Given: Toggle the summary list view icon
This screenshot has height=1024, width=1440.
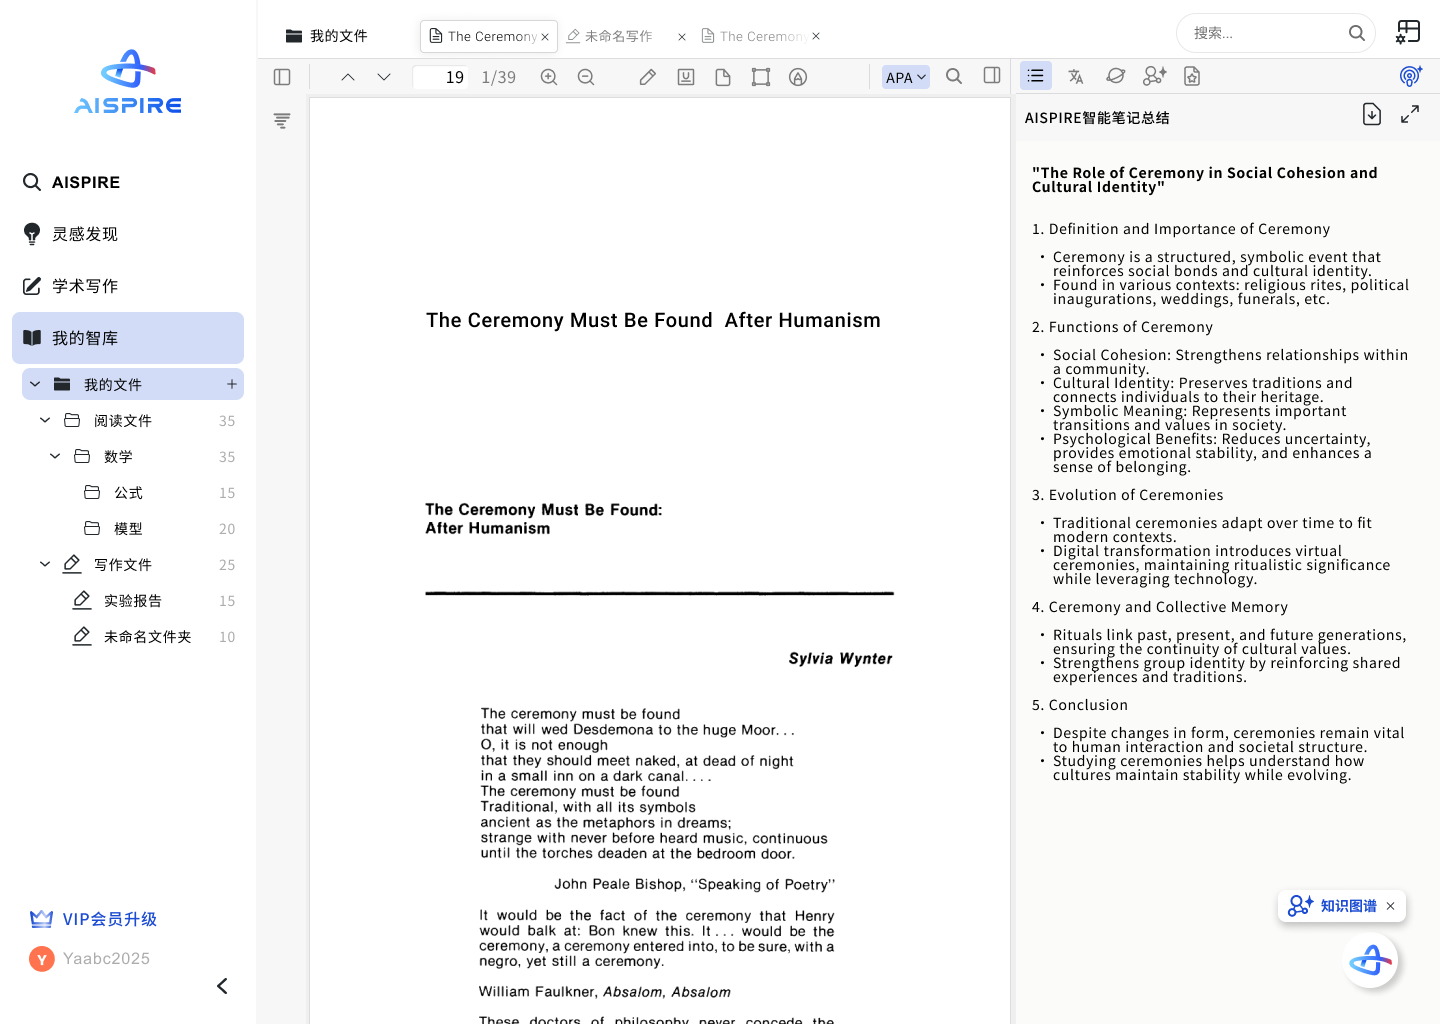Looking at the screenshot, I should pos(1036,76).
